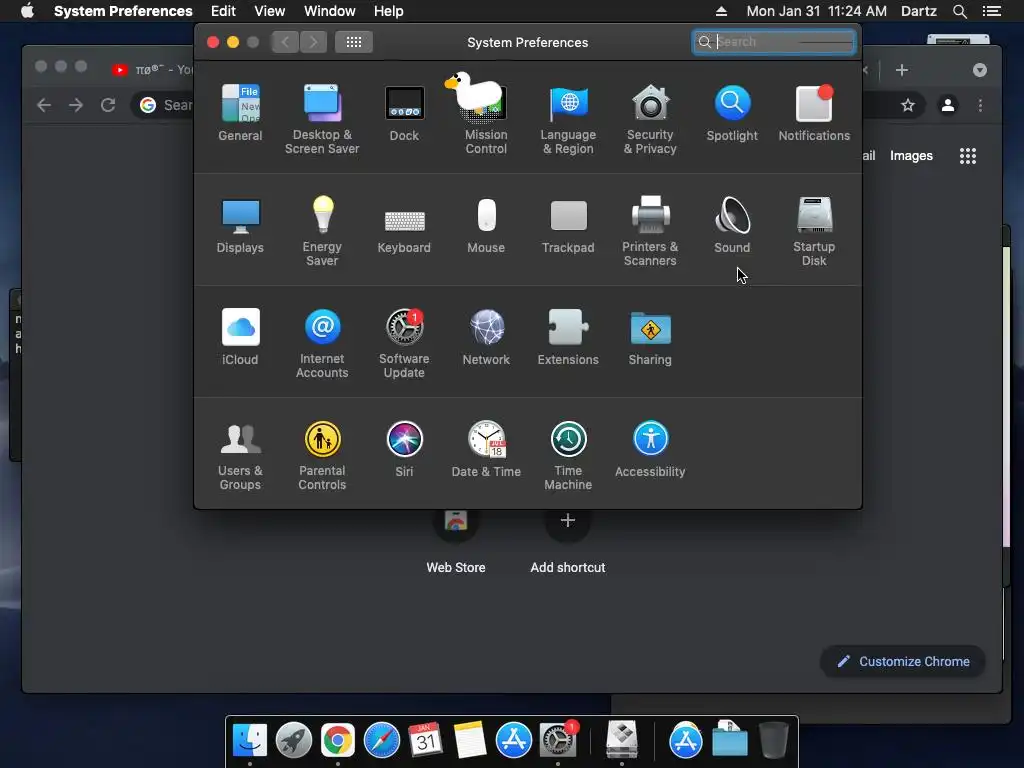Open Internet Accounts preferences
1024x768 pixels.
322,344
